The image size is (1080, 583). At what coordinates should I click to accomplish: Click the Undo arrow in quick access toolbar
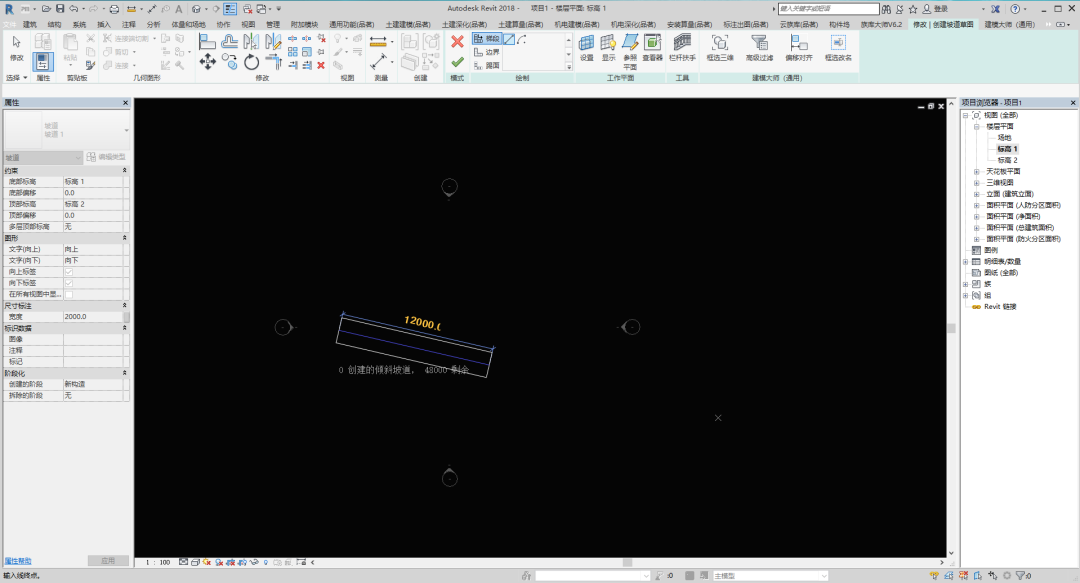click(x=73, y=9)
